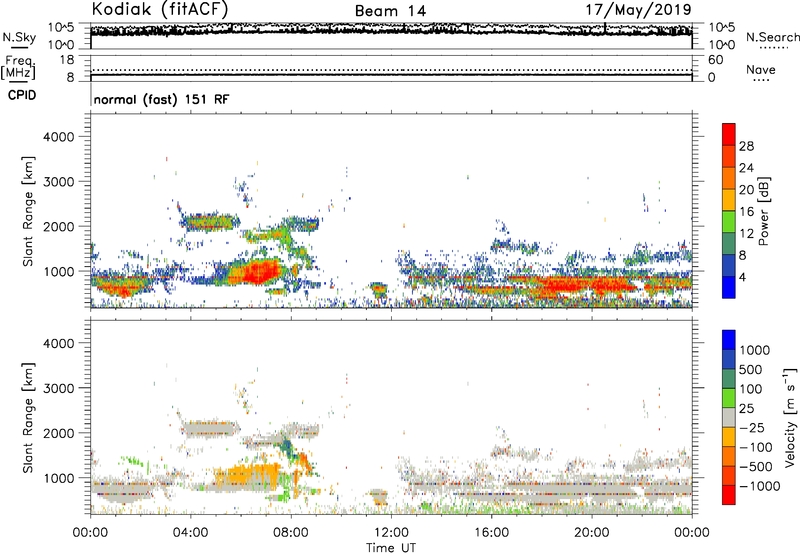This screenshot has width=800, height=554.
Task: Click the "20" Power colorbar label
Action: coord(746,190)
